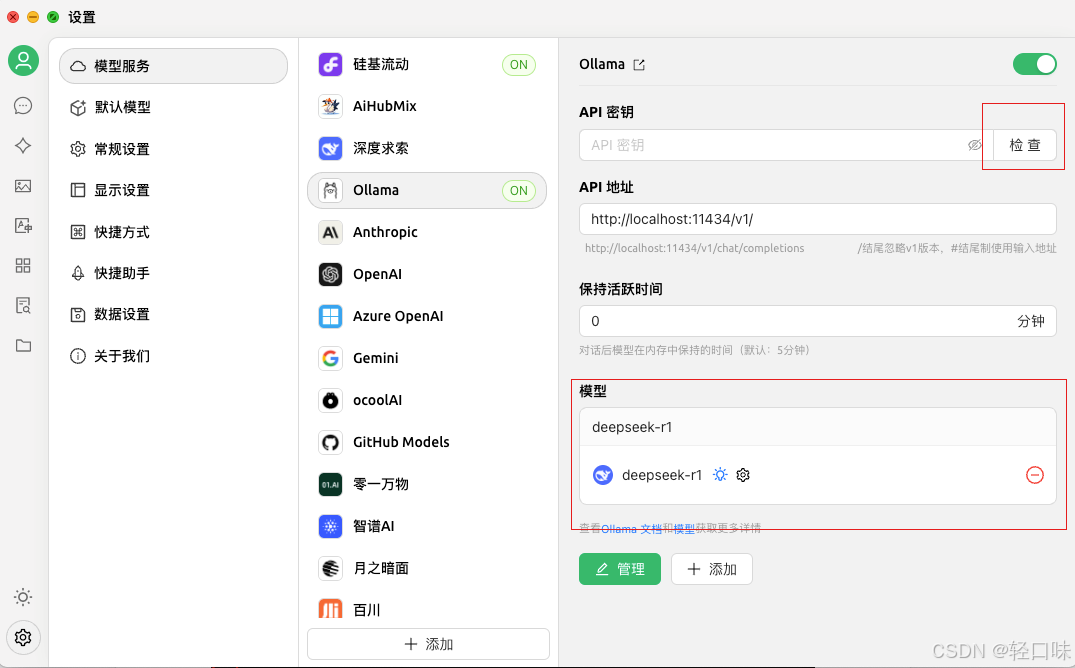The width and height of the screenshot is (1075, 668).
Task: Open deepseek-r1 model settings gear
Action: [743, 475]
